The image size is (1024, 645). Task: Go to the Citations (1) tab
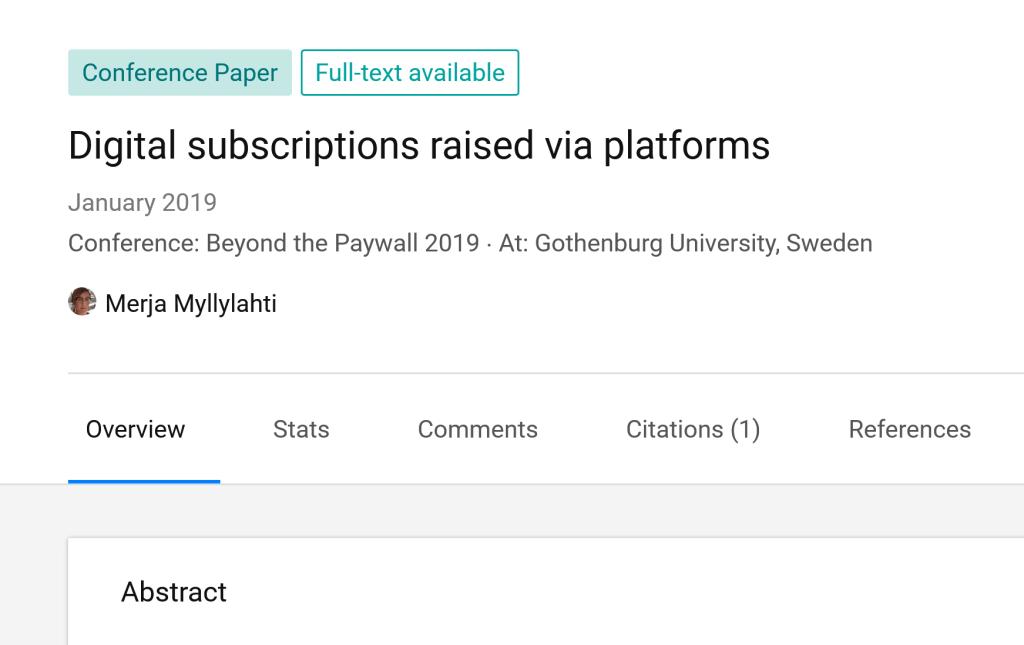[693, 430]
